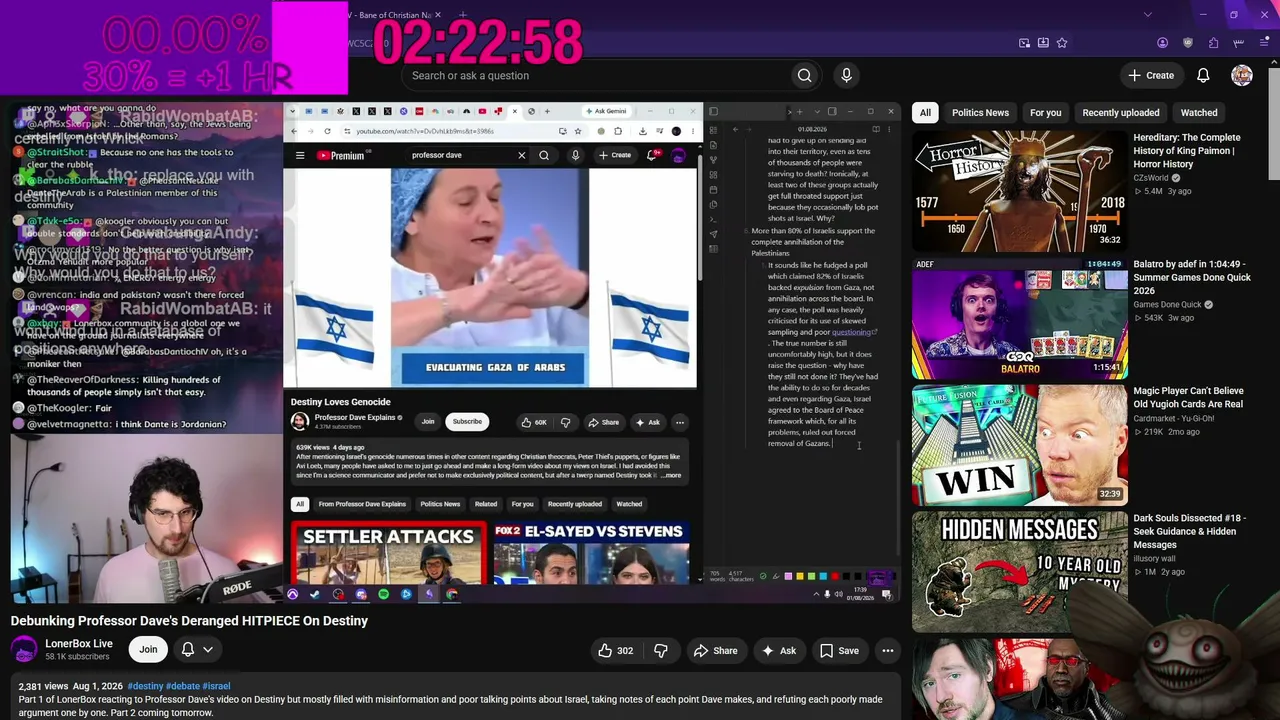Image resolution: width=1280 pixels, height=720 pixels.
Task: Open more actions menu beside Save
Action: [887, 651]
